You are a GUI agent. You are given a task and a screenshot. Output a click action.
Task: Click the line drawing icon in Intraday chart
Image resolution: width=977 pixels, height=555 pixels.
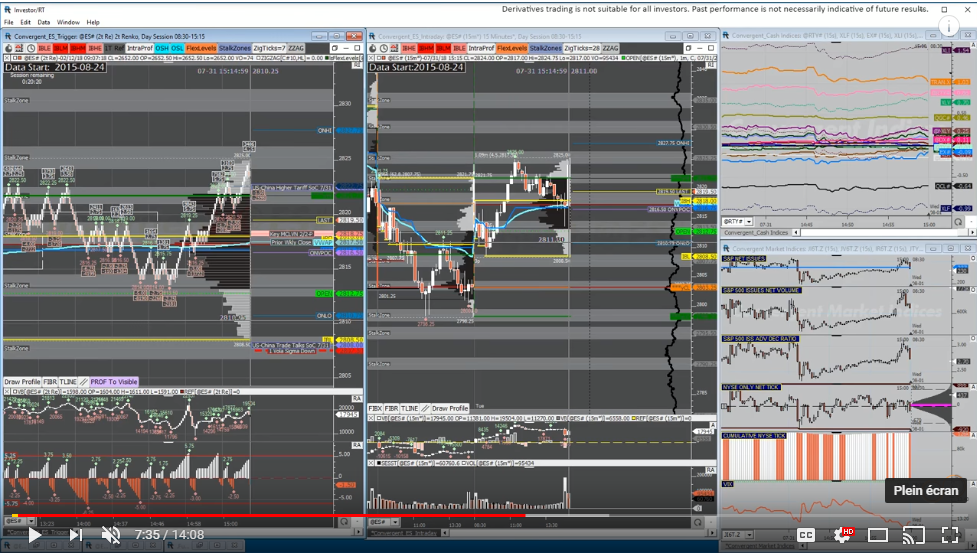pos(426,408)
